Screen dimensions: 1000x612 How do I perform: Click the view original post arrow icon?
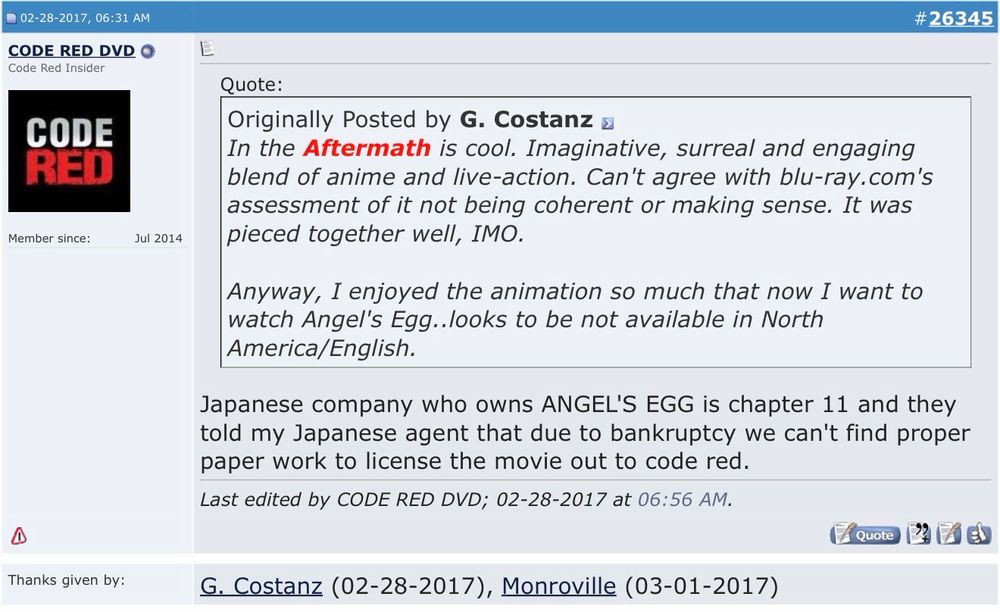[607, 123]
